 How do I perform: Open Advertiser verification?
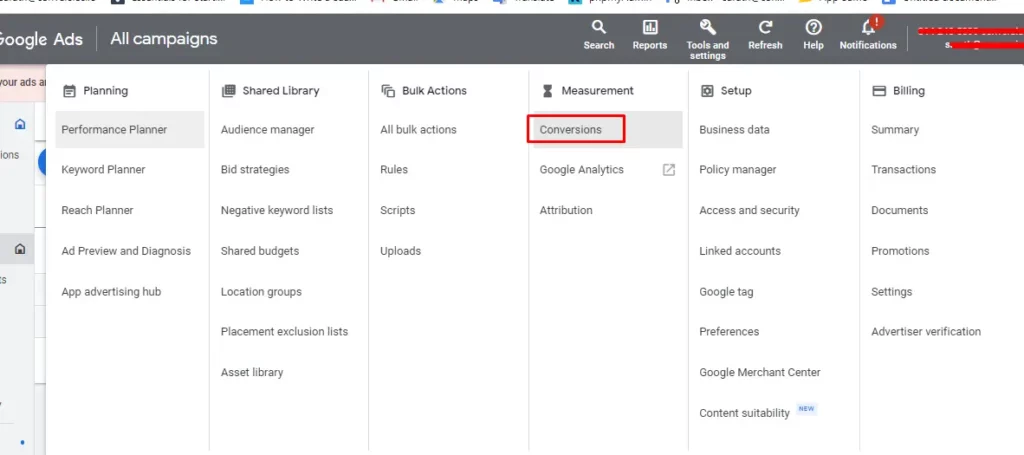point(926,332)
